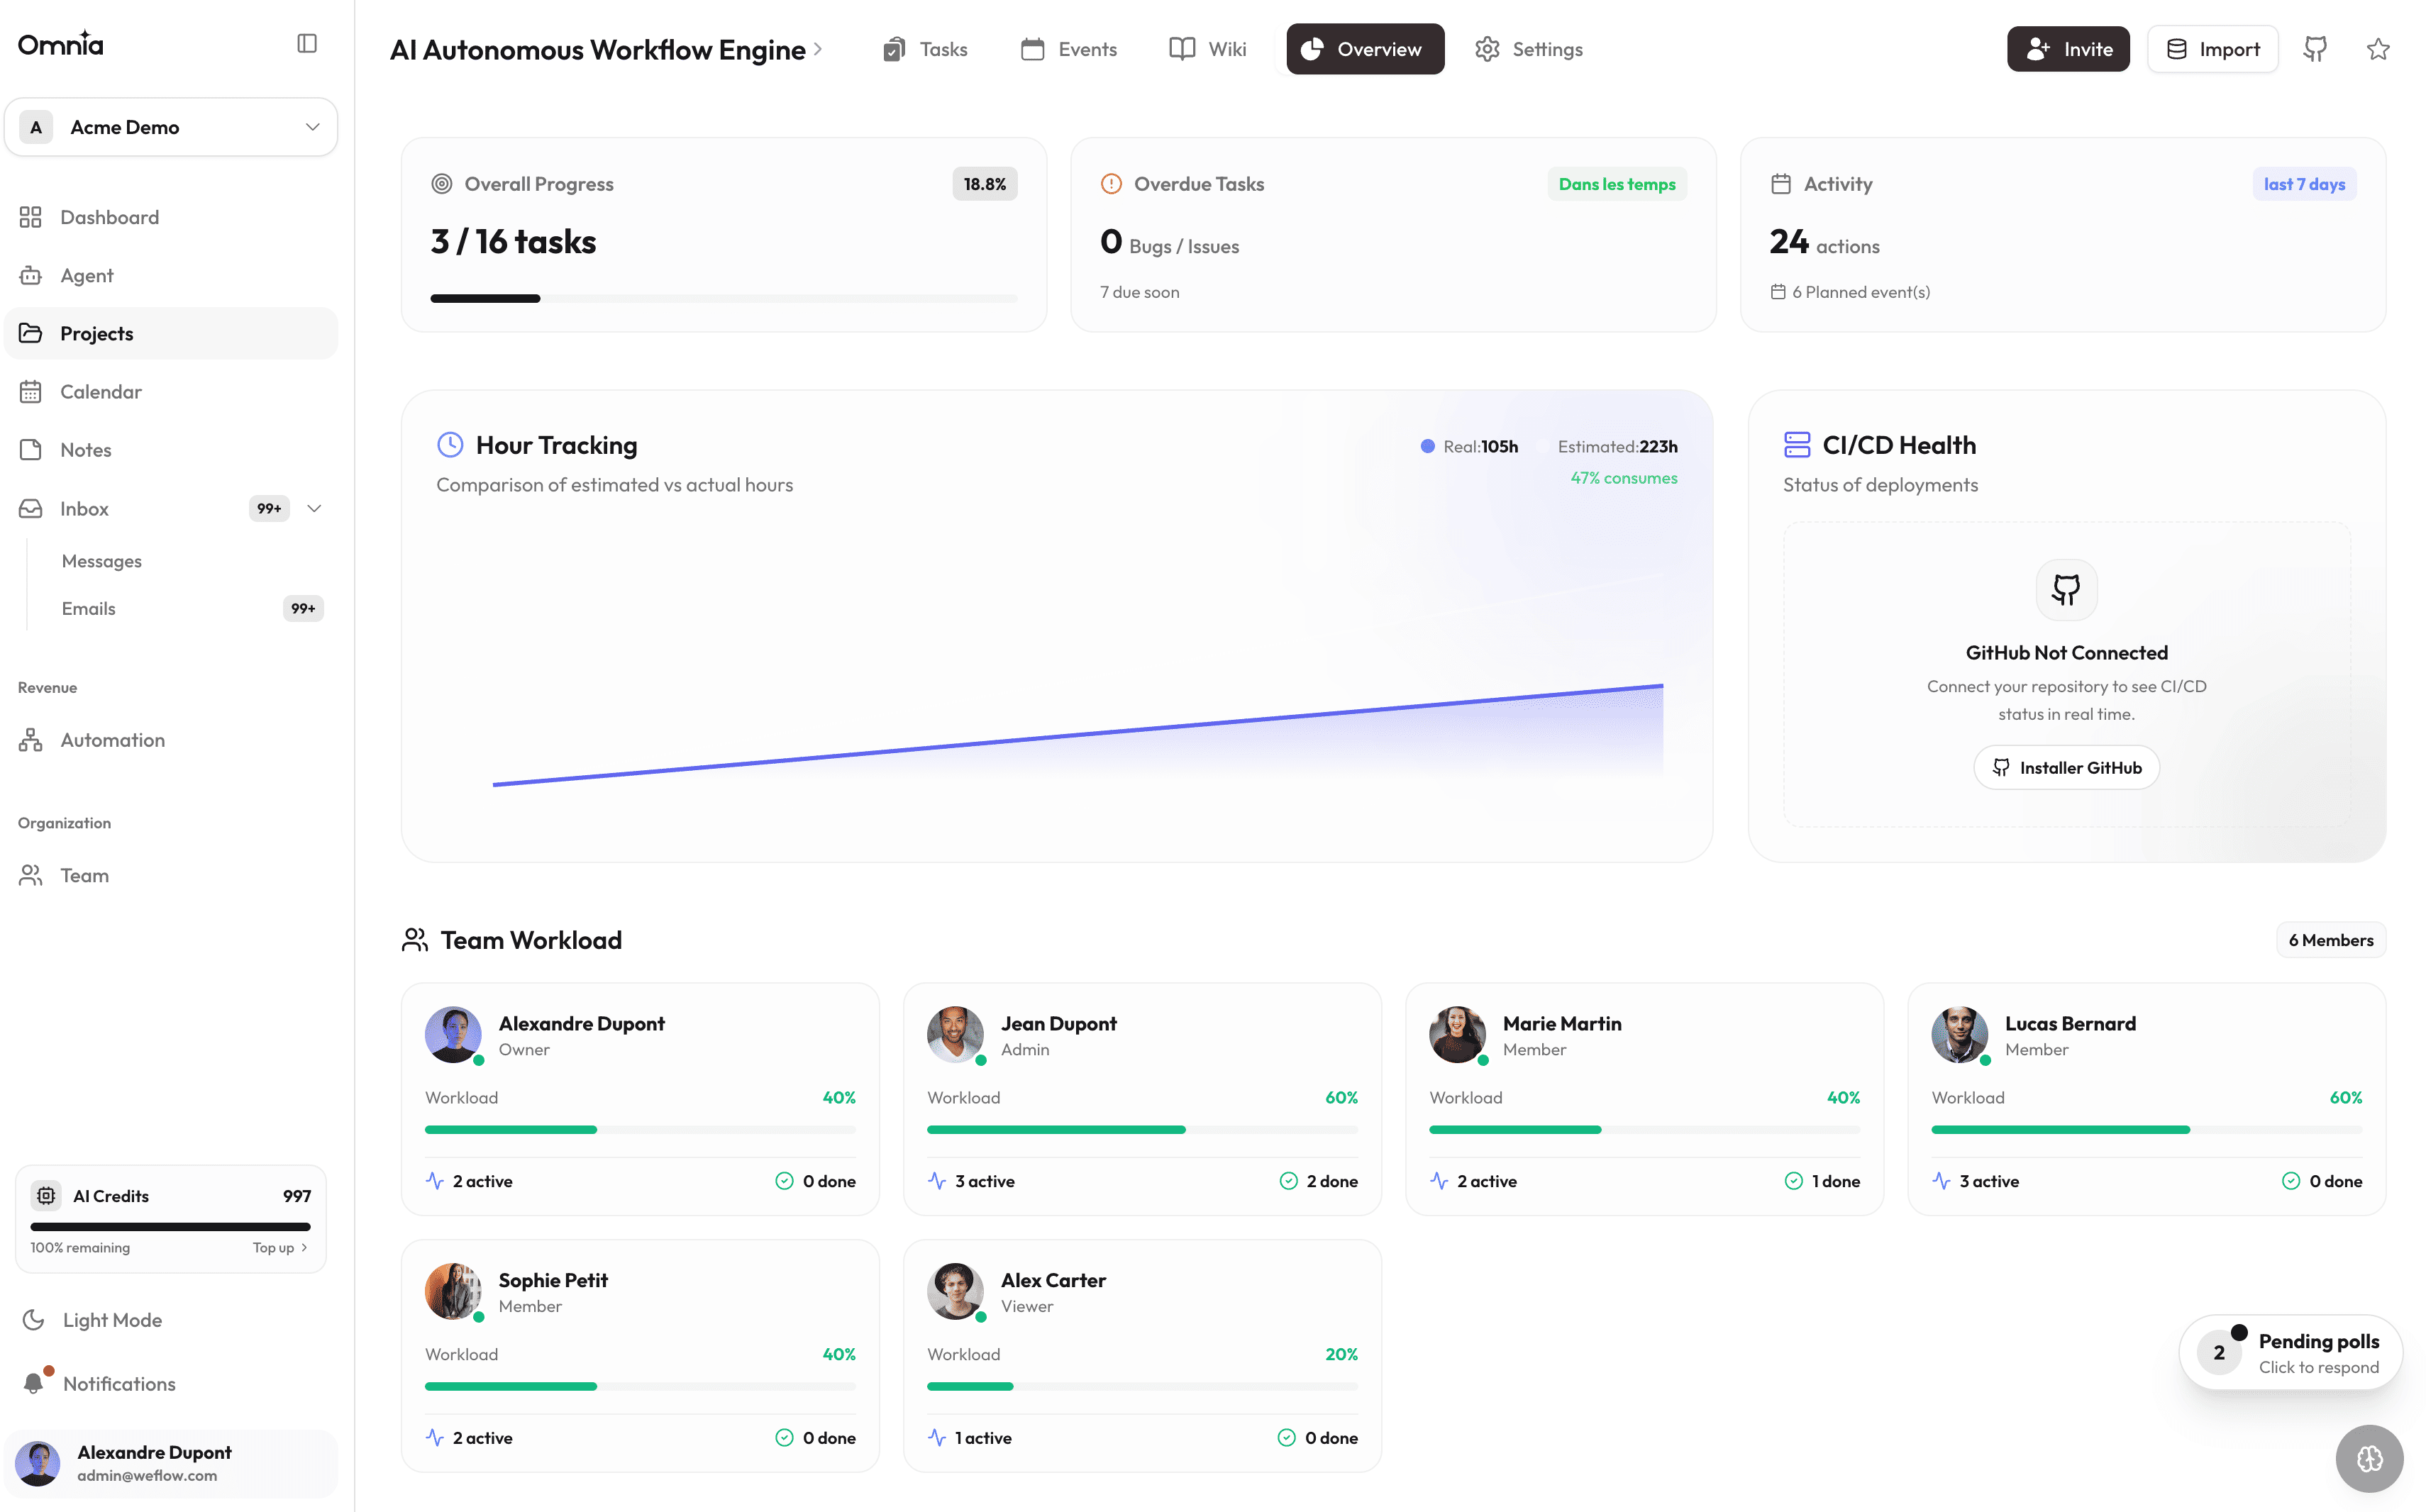Click the Dashboard grid icon

click(31, 217)
